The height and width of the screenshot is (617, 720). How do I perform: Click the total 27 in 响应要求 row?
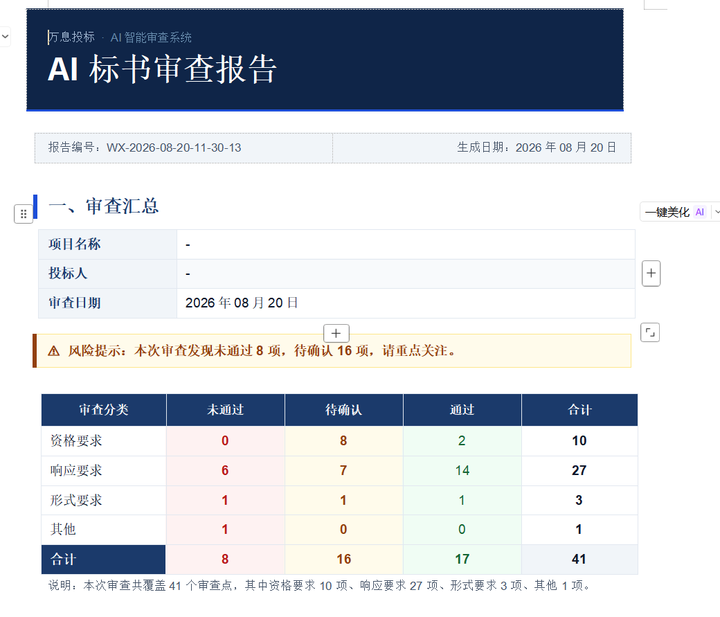pos(579,471)
